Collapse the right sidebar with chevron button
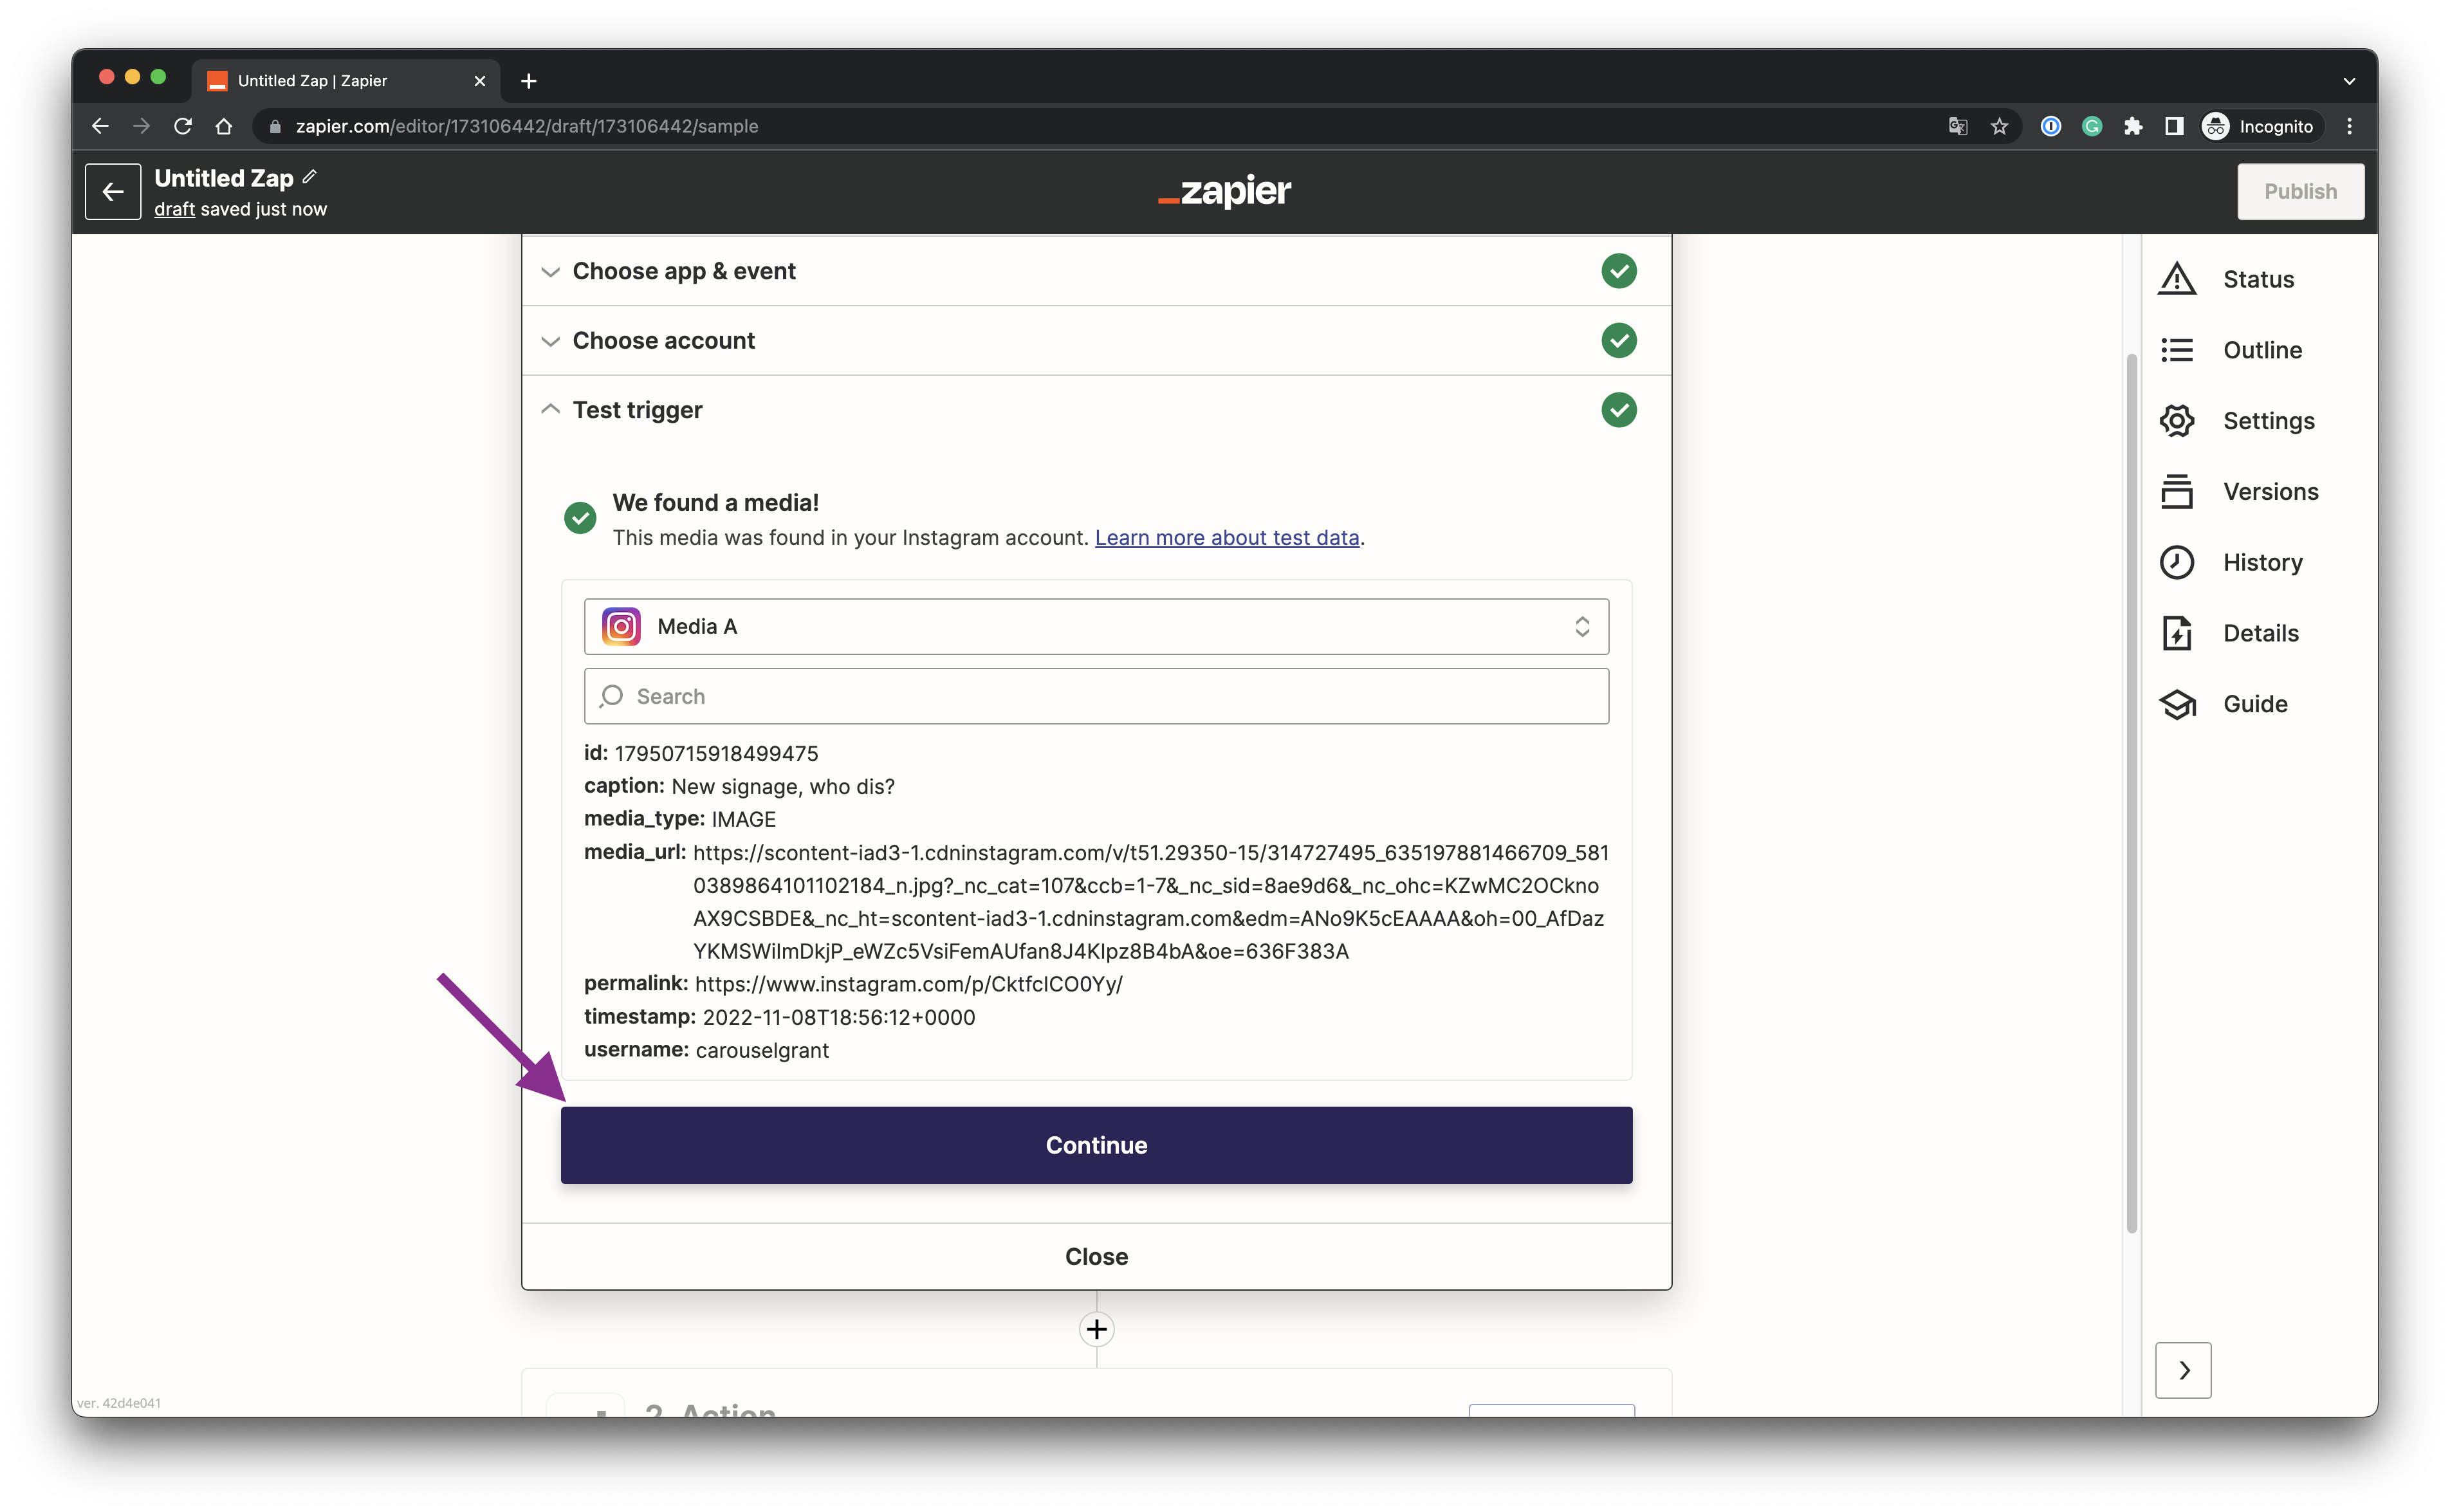The height and width of the screenshot is (1512, 2450). tap(2183, 1370)
